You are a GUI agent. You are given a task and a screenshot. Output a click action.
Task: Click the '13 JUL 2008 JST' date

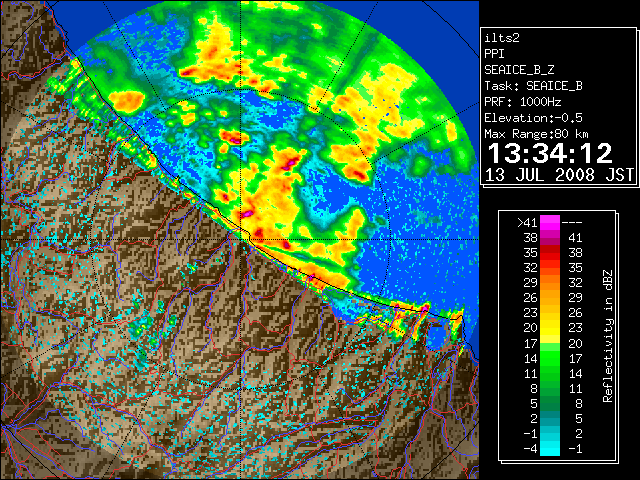coord(559,175)
